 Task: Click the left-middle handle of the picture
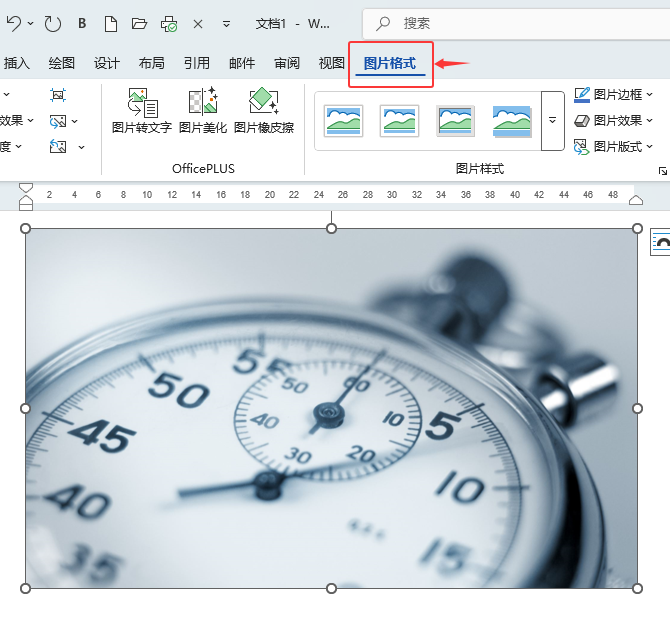(26, 409)
